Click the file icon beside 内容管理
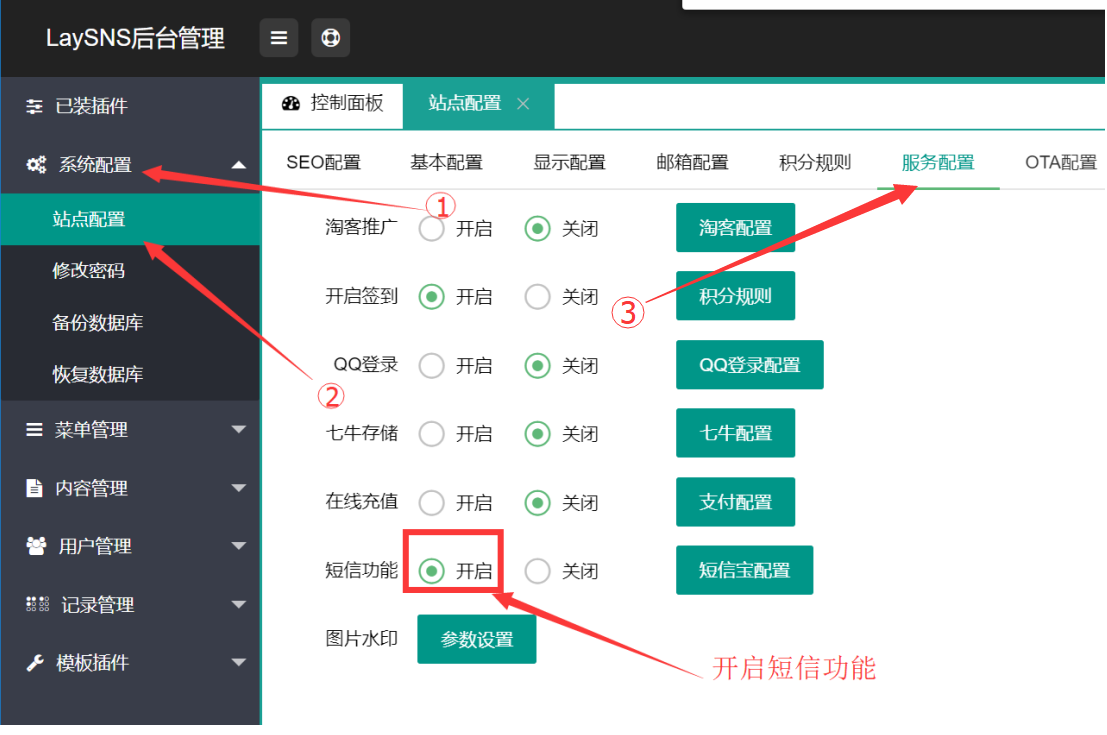Screen dimensions: 1107x735 pos(35,488)
